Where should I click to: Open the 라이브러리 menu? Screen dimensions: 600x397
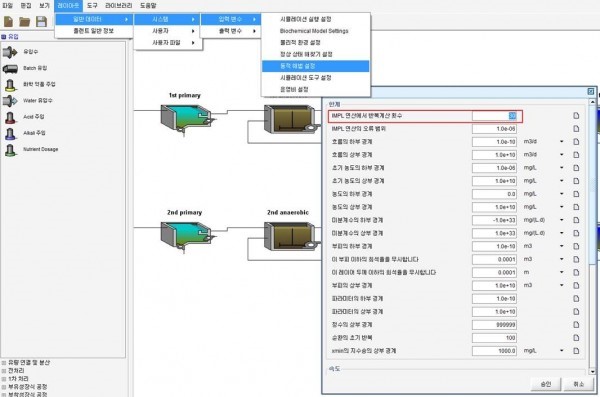pos(119,5)
